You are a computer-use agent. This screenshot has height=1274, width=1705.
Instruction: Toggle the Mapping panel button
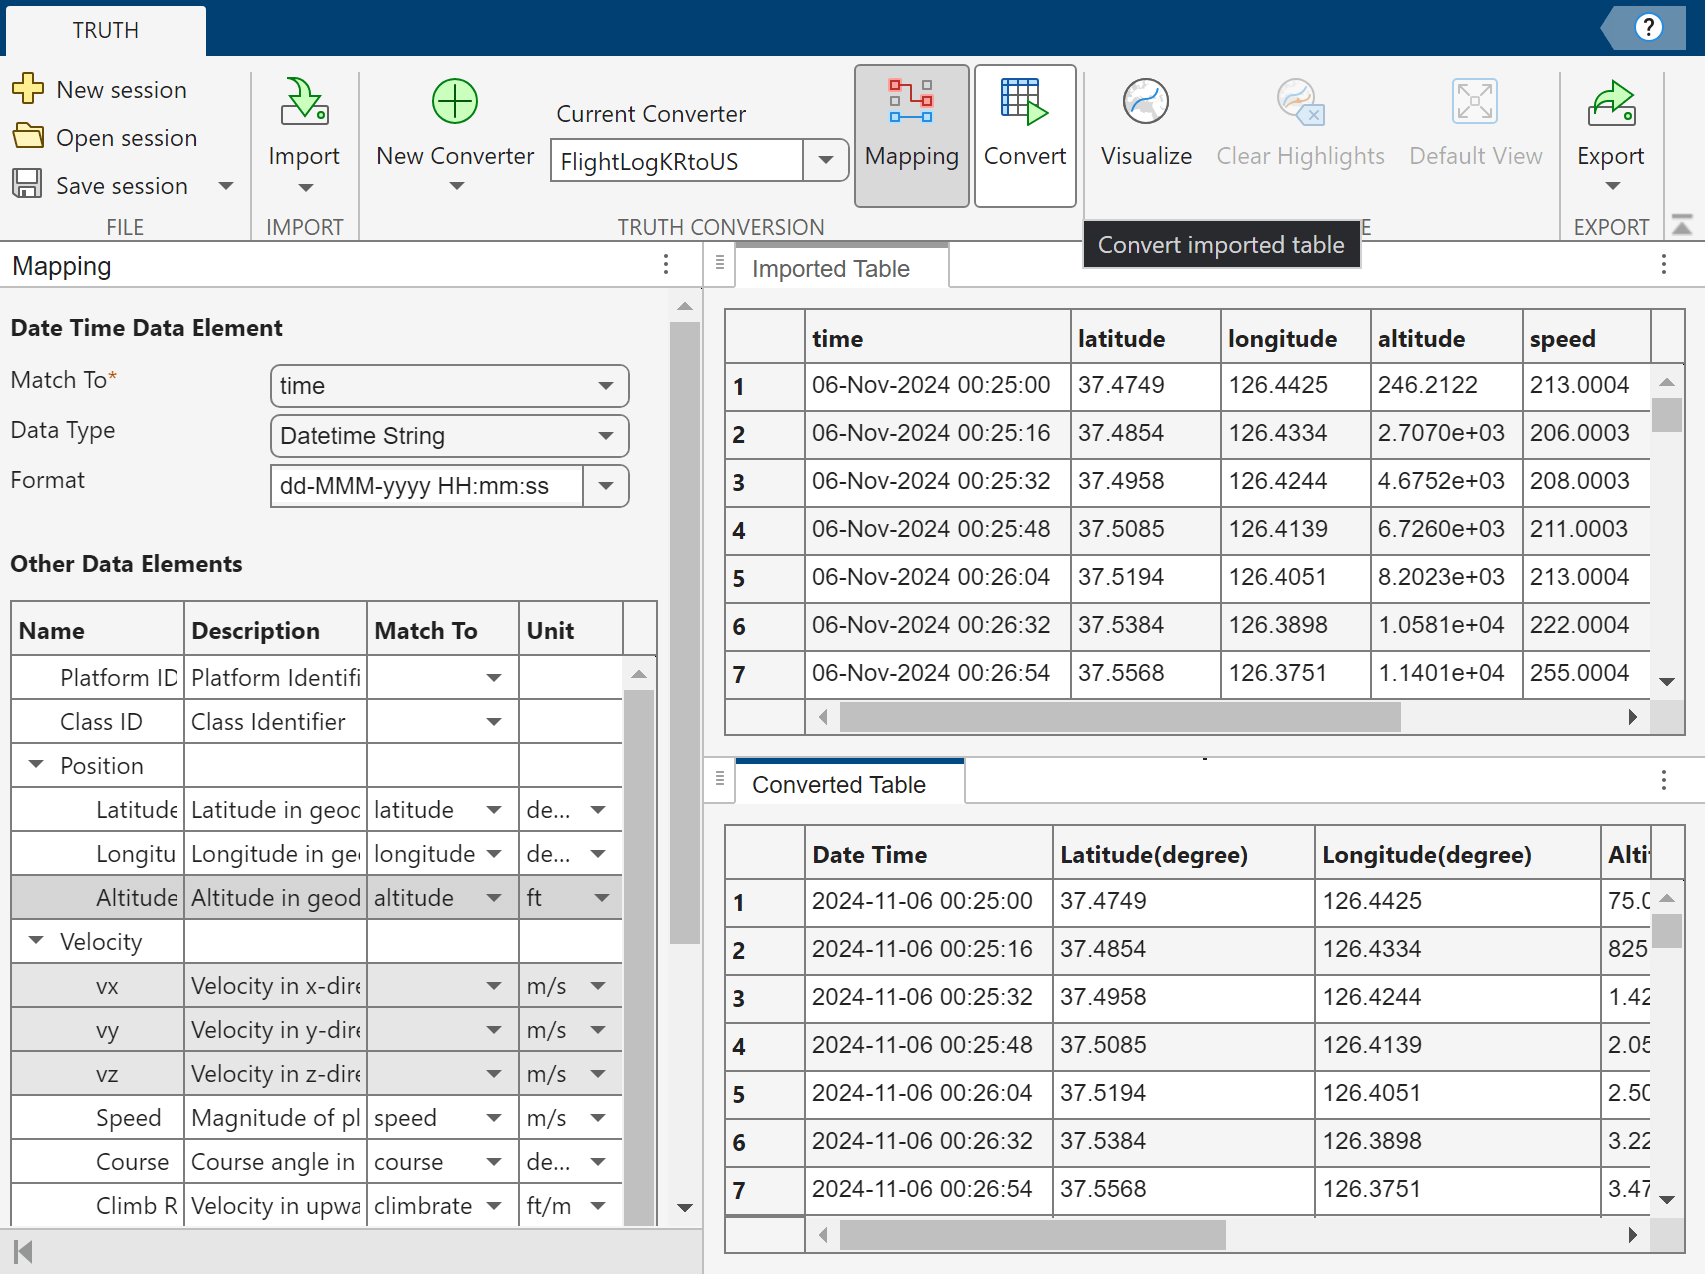[x=911, y=135]
